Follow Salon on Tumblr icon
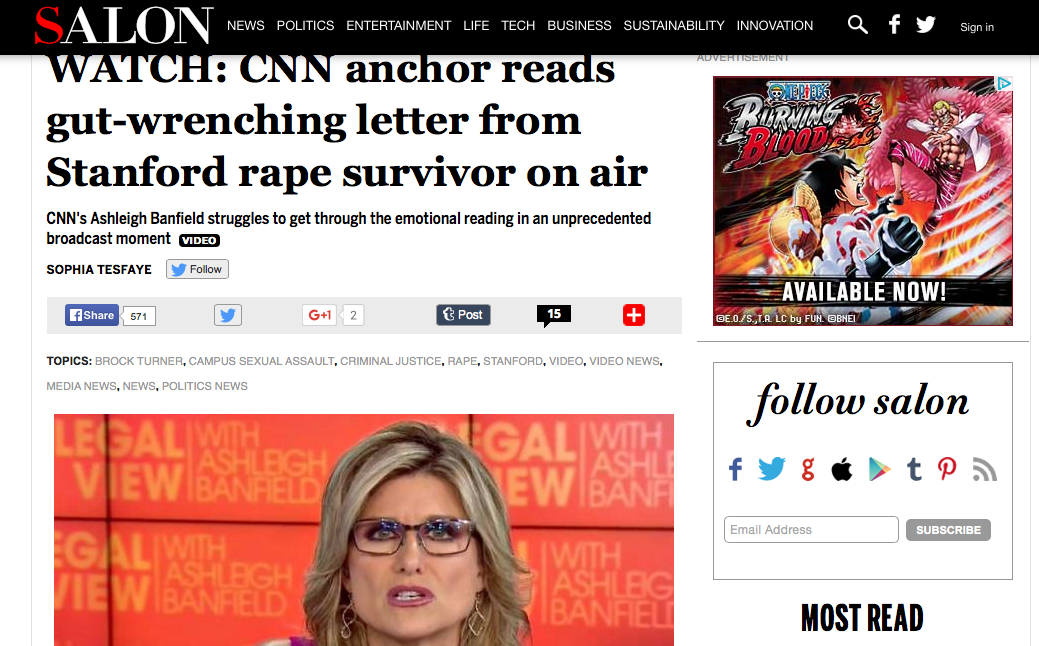 [914, 469]
